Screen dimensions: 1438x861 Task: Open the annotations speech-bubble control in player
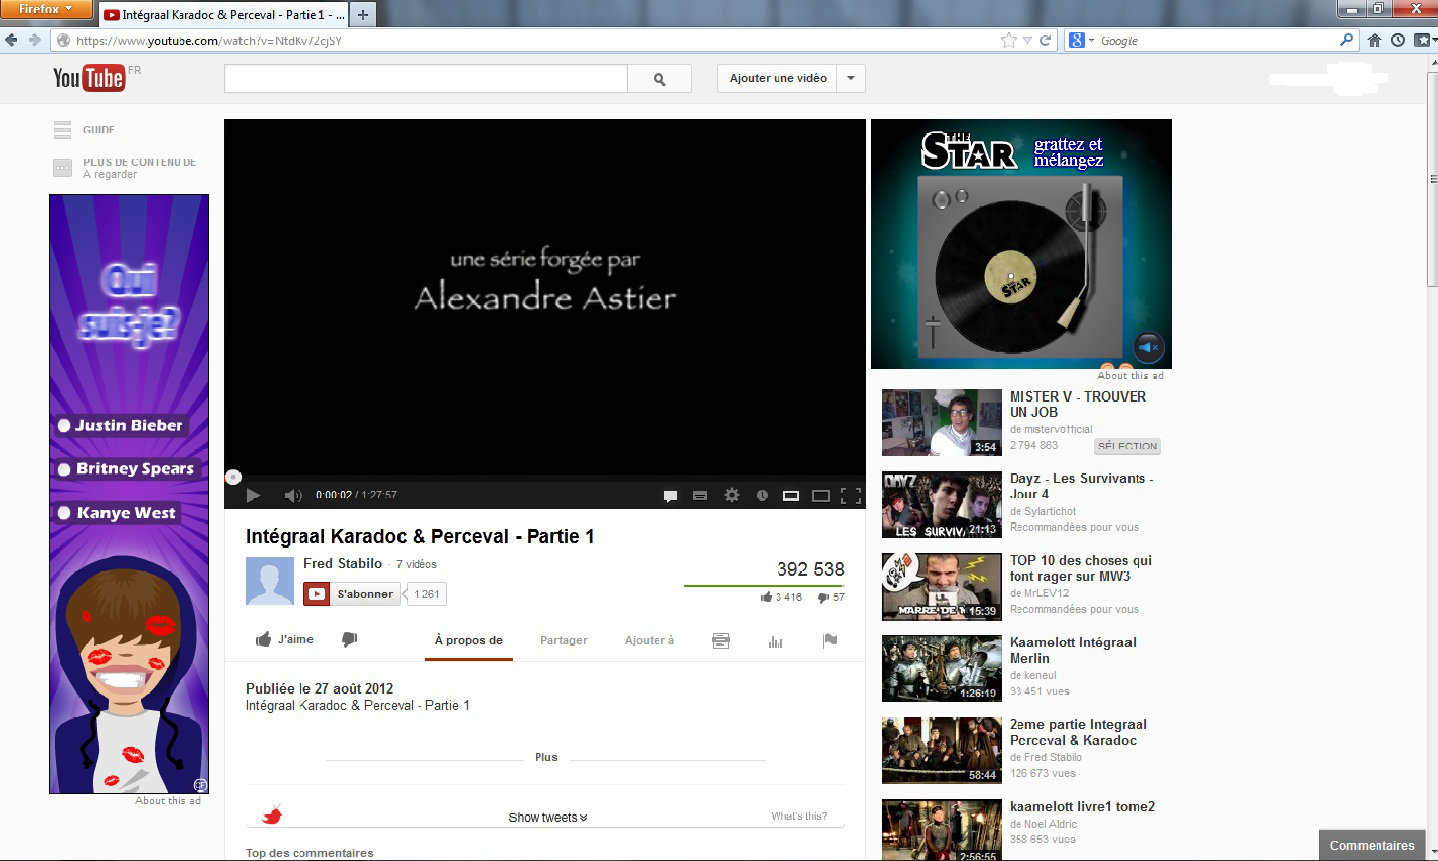(670, 495)
